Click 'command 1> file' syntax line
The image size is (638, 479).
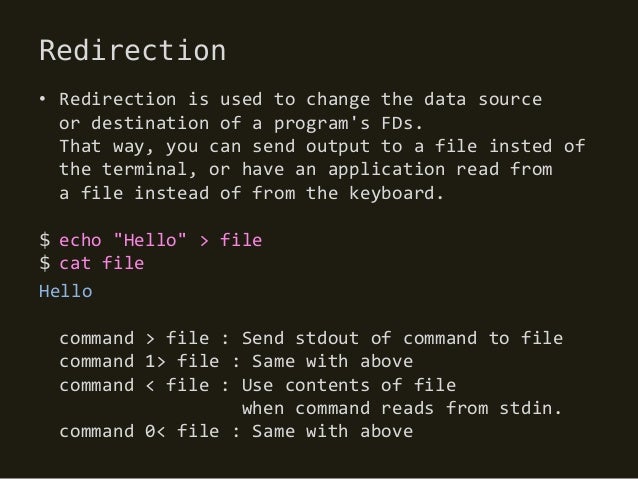pyautogui.click(x=139, y=361)
